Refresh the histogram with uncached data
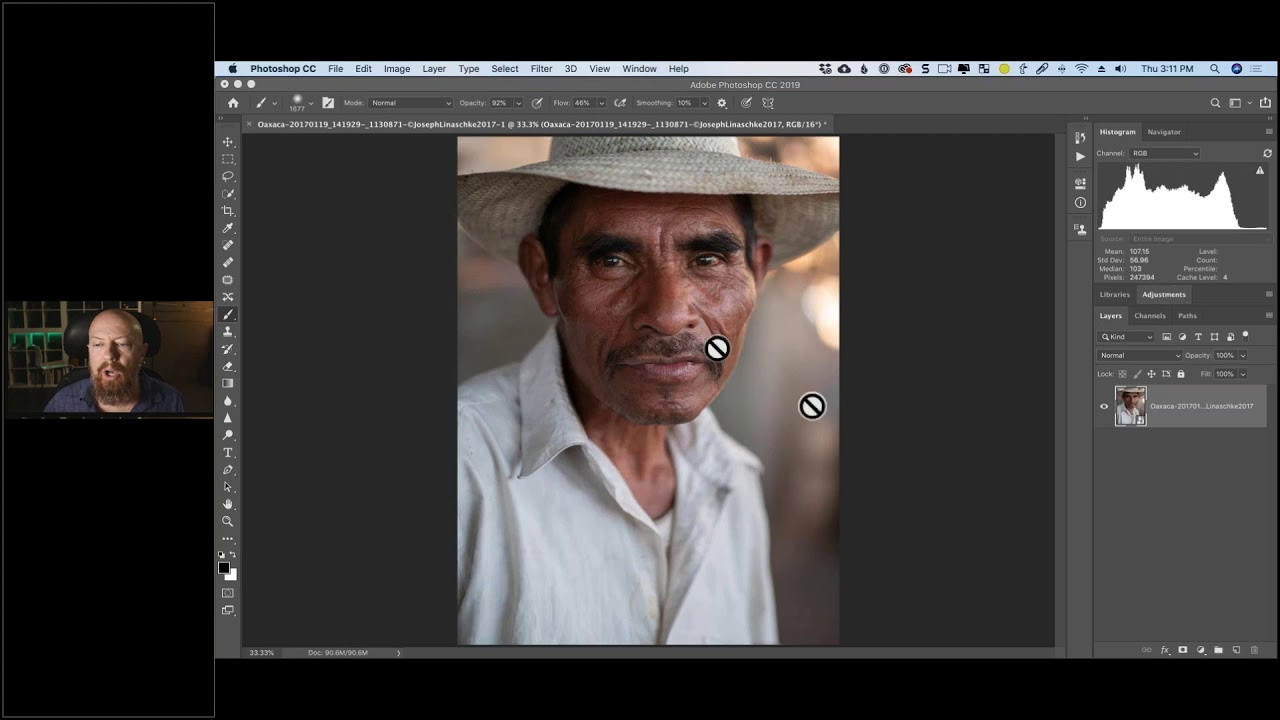Screen dimensions: 1280x720 tap(1267, 153)
